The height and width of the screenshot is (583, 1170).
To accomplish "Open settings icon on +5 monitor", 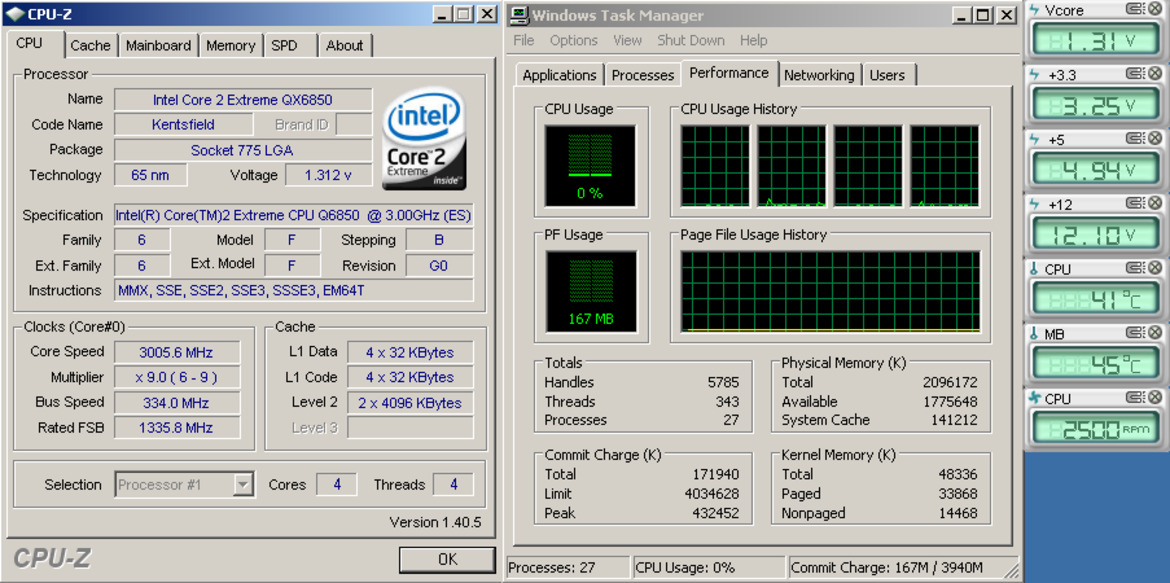I will [x=1134, y=139].
